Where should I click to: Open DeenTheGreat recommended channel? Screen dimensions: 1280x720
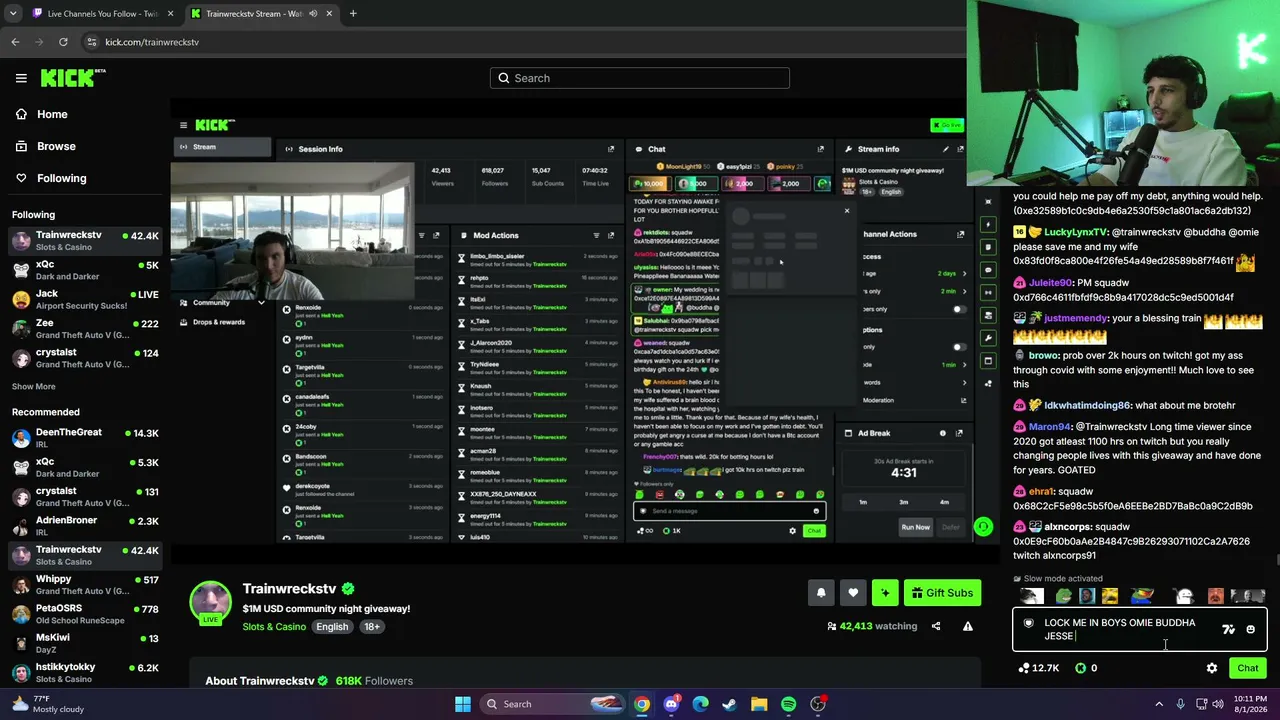pos(85,438)
